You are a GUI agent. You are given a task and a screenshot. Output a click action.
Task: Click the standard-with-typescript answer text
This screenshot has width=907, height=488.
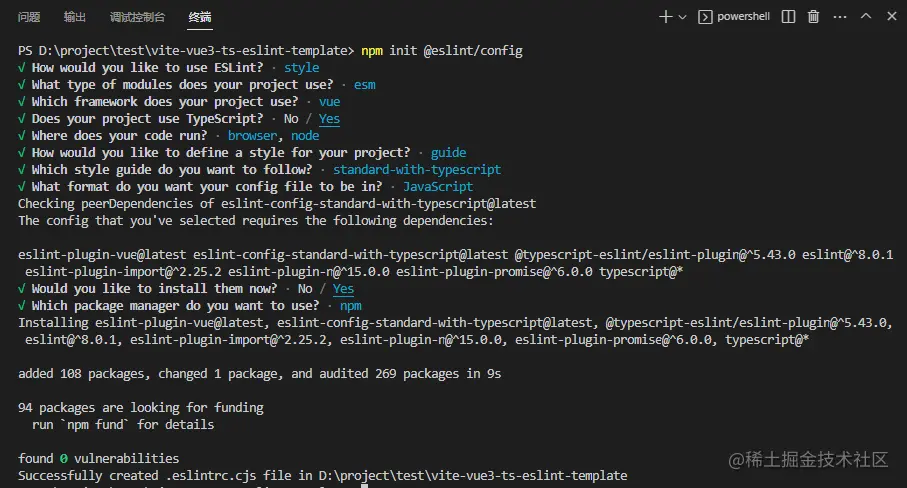click(416, 169)
